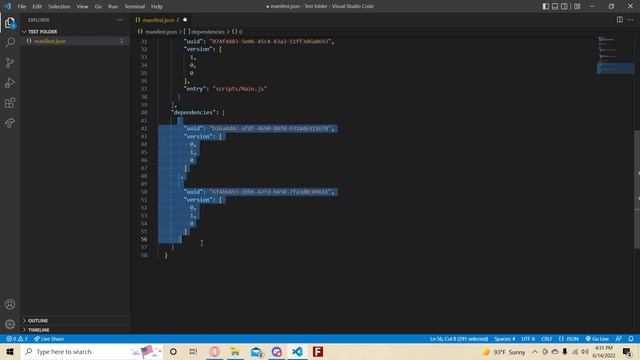Open the Windows Start menu
The height and width of the screenshot is (360, 640).
coord(10,351)
